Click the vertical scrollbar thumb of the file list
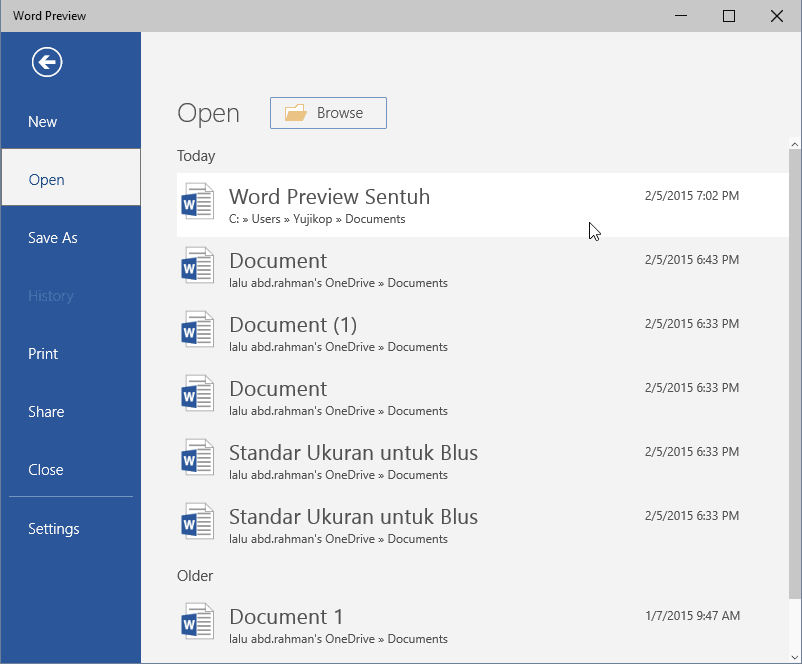The image size is (802, 664). point(794,373)
